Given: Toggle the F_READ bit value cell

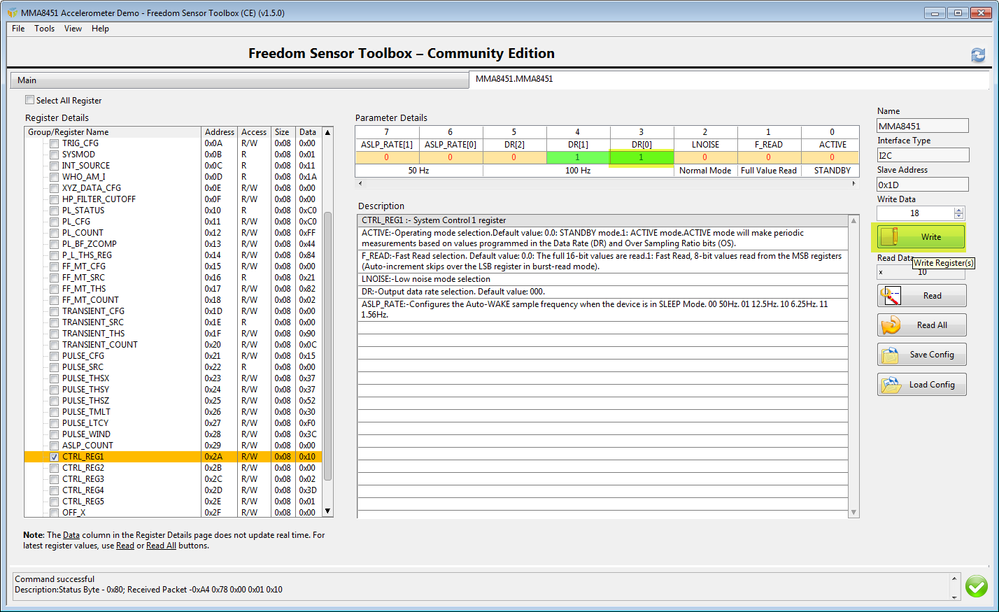Looking at the screenshot, I should 768,157.
